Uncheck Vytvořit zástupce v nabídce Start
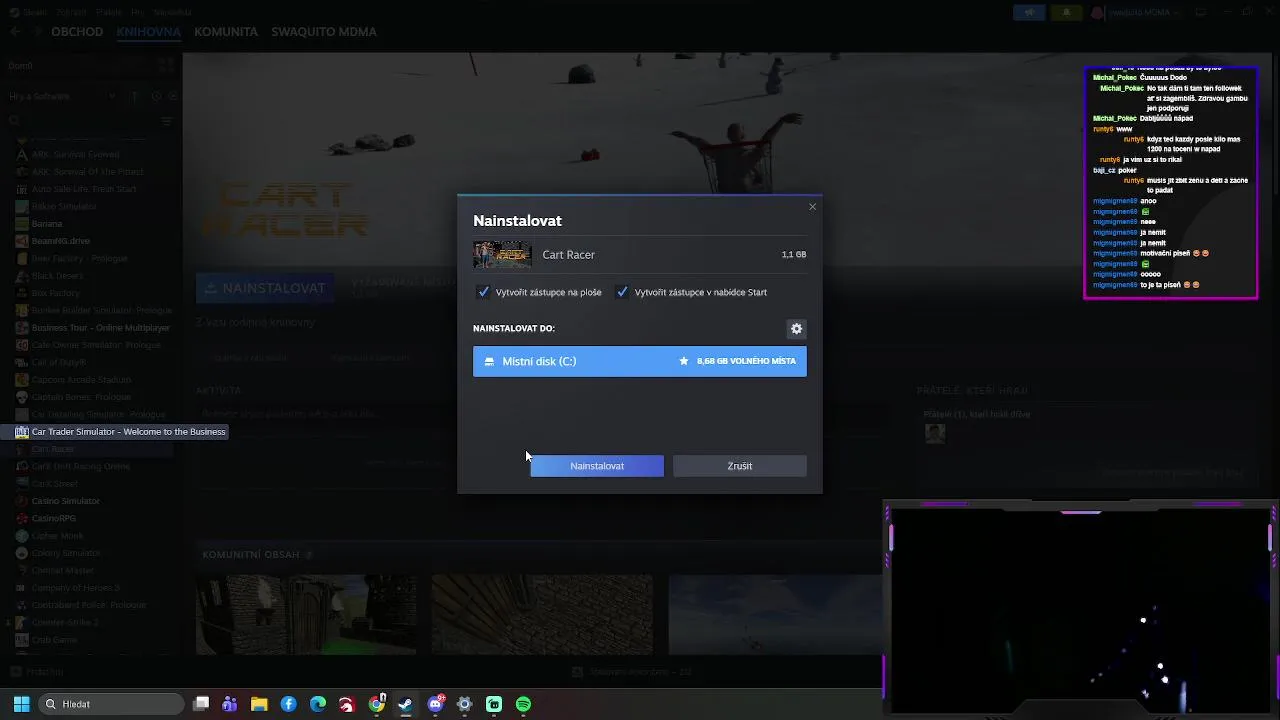 coord(623,292)
